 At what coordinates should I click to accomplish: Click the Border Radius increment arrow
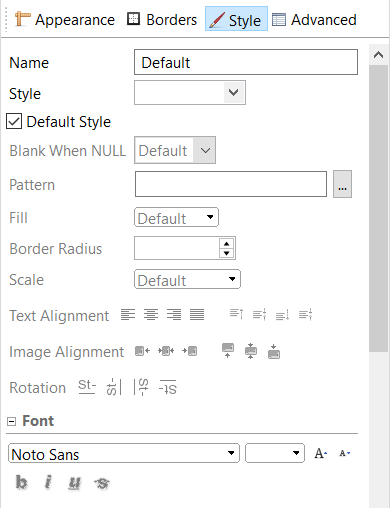click(x=227, y=243)
